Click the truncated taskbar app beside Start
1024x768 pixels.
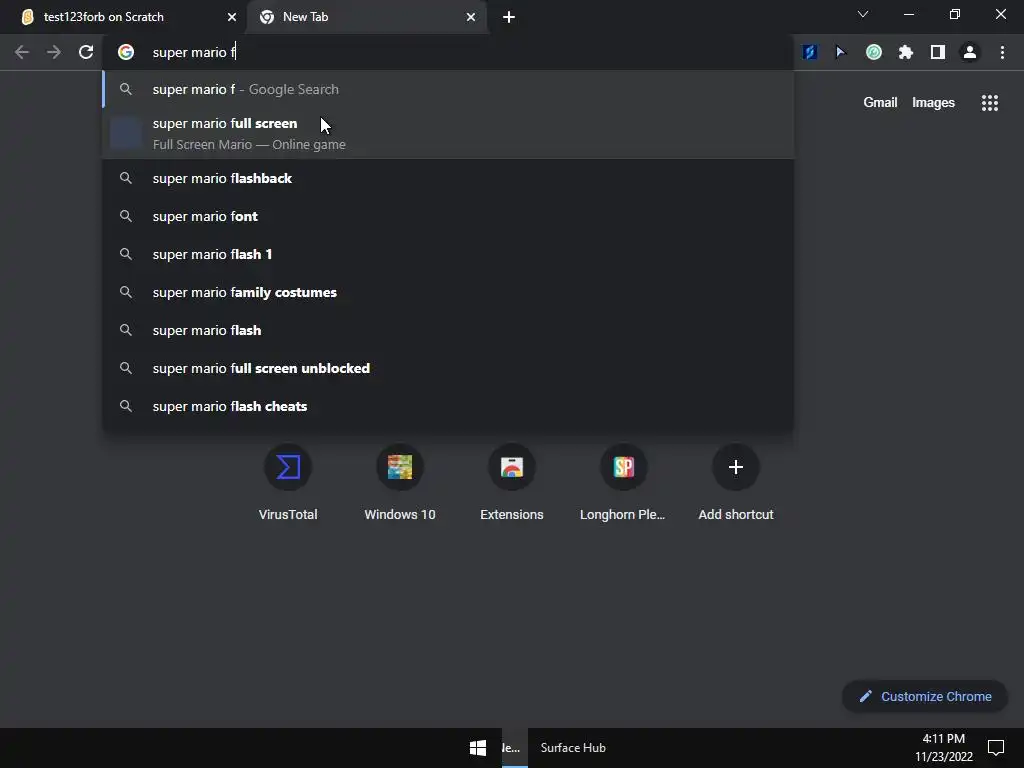[x=514, y=748]
